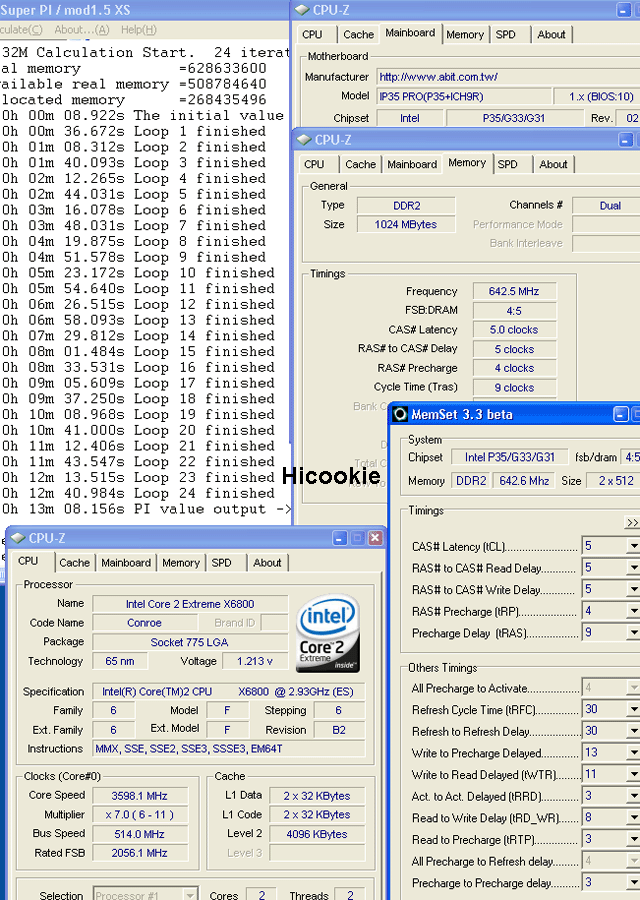Screen dimensions: 640x900
Task: Click the PI value output line
Action: (x=146, y=509)
